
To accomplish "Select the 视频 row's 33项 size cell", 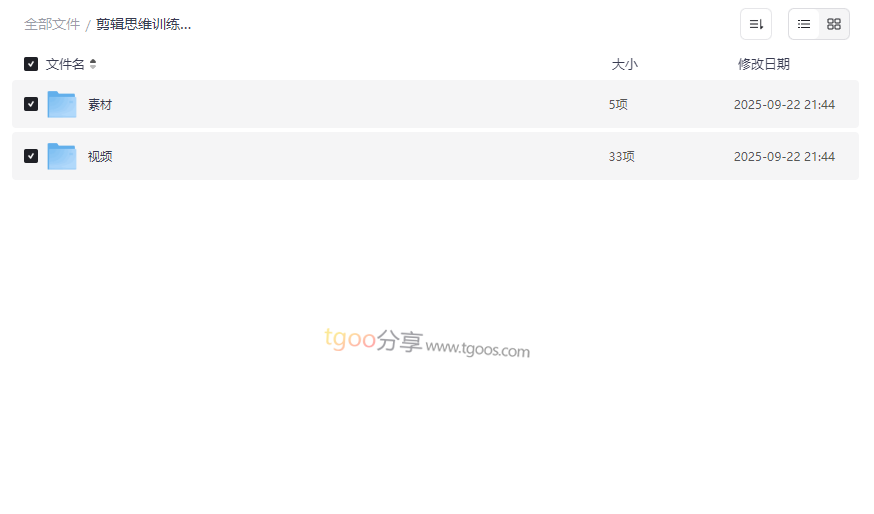I will 621,156.
